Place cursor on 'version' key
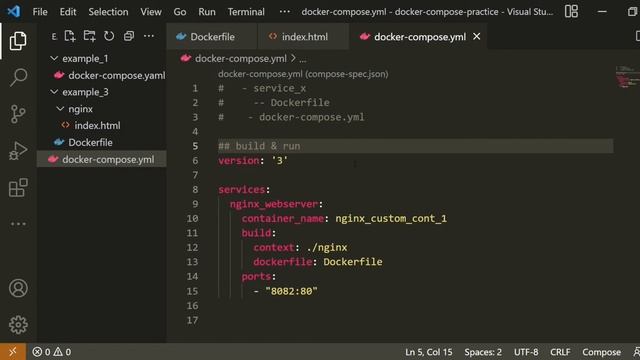 tap(239, 161)
